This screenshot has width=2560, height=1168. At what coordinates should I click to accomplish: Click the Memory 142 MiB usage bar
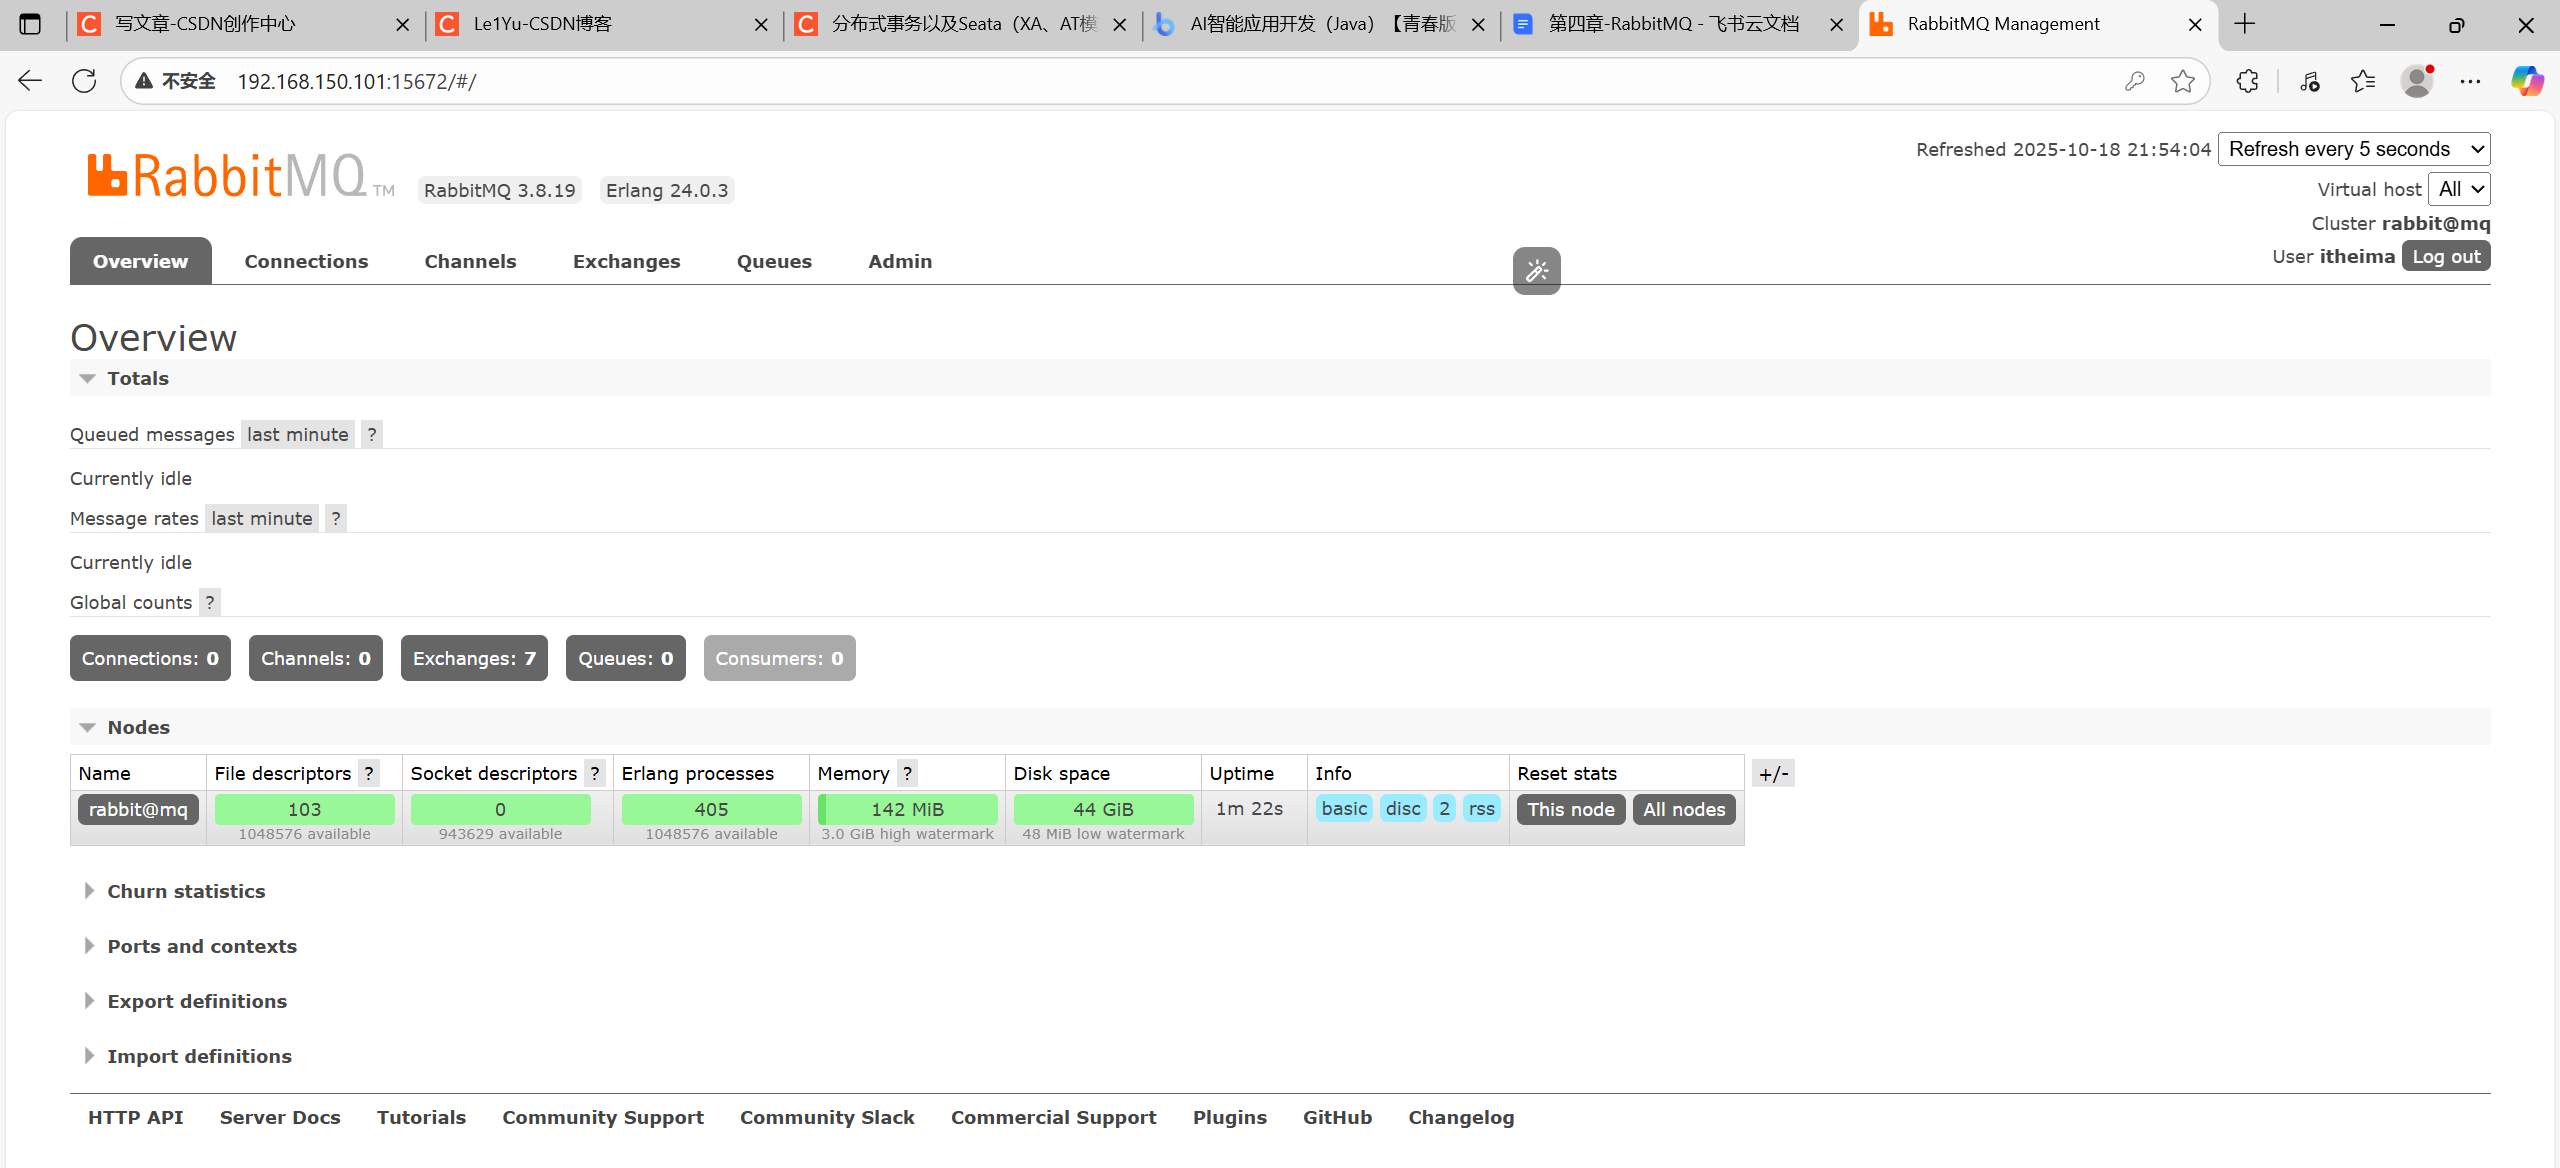tap(907, 809)
